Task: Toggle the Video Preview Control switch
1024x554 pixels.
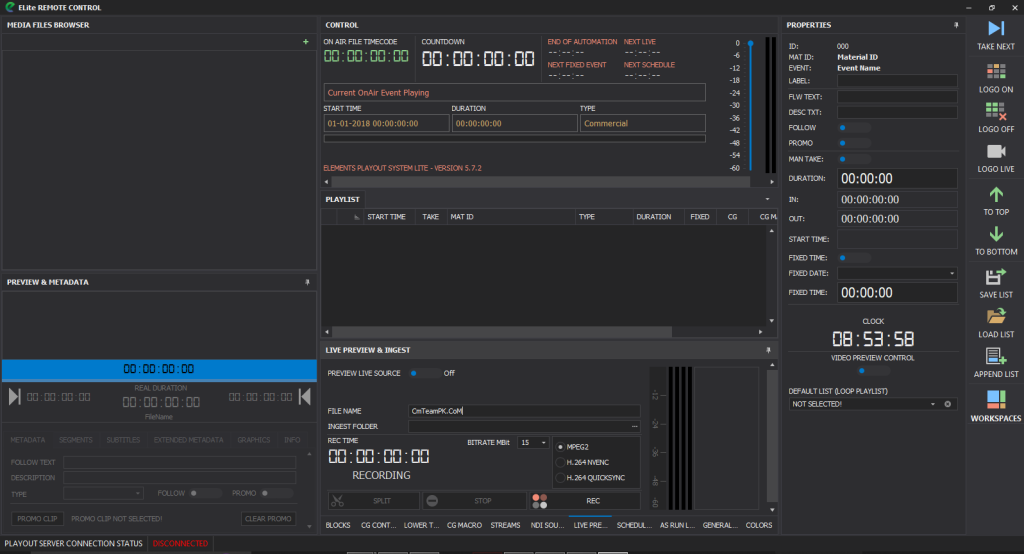Action: 872,371
